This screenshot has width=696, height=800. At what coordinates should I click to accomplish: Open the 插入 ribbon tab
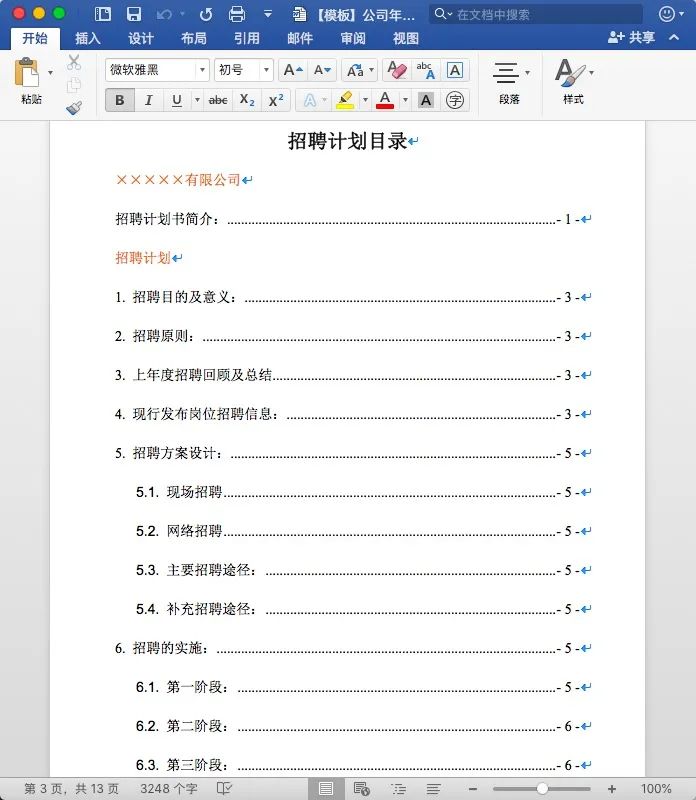click(x=87, y=38)
